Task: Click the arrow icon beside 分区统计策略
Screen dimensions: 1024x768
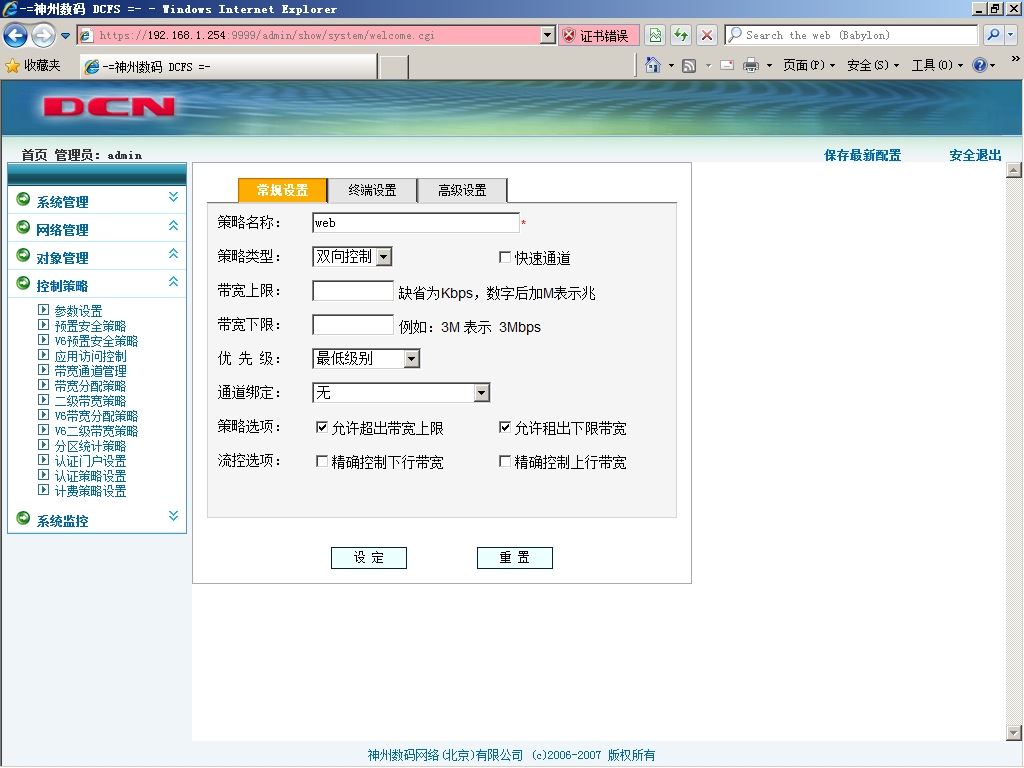Action: pyautogui.click(x=44, y=445)
